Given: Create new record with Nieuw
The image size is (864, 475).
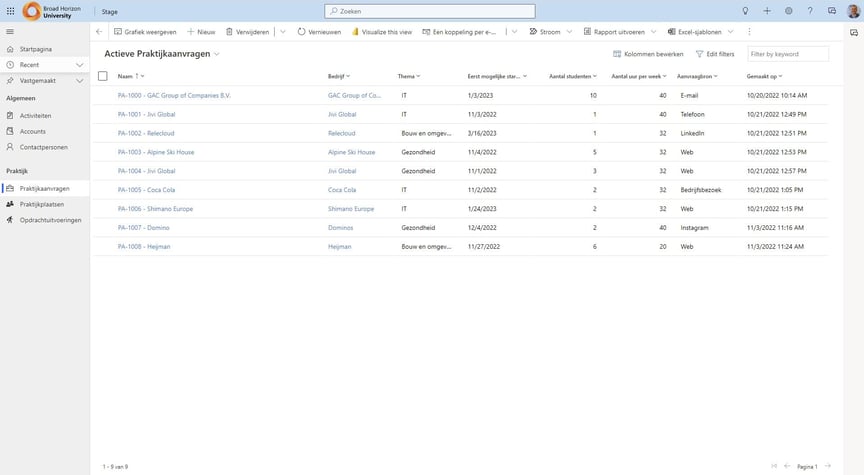Looking at the screenshot, I should coord(201,32).
